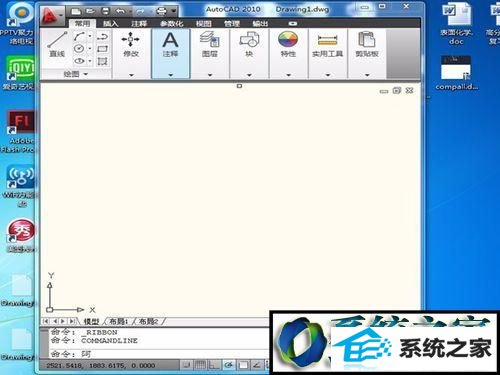Toggle ortho mode in status bar
This screenshot has height=375, width=500.
coord(214,365)
